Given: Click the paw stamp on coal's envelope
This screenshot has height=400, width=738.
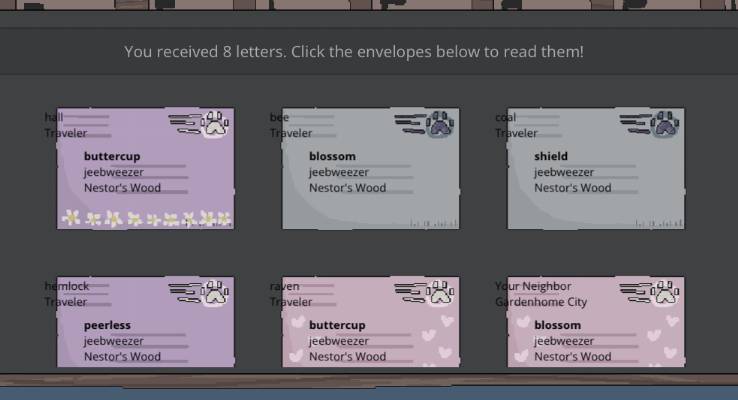Looking at the screenshot, I should click(665, 125).
